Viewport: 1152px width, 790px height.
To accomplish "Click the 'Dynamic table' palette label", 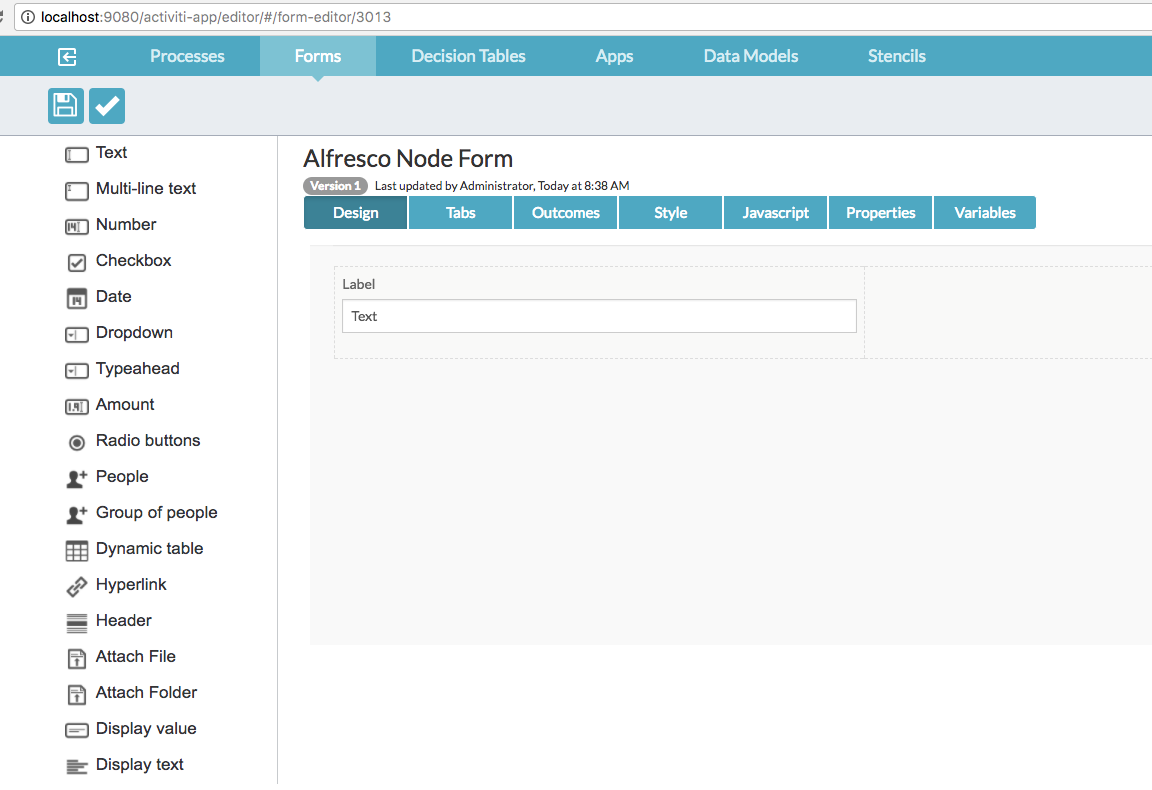I will click(150, 549).
